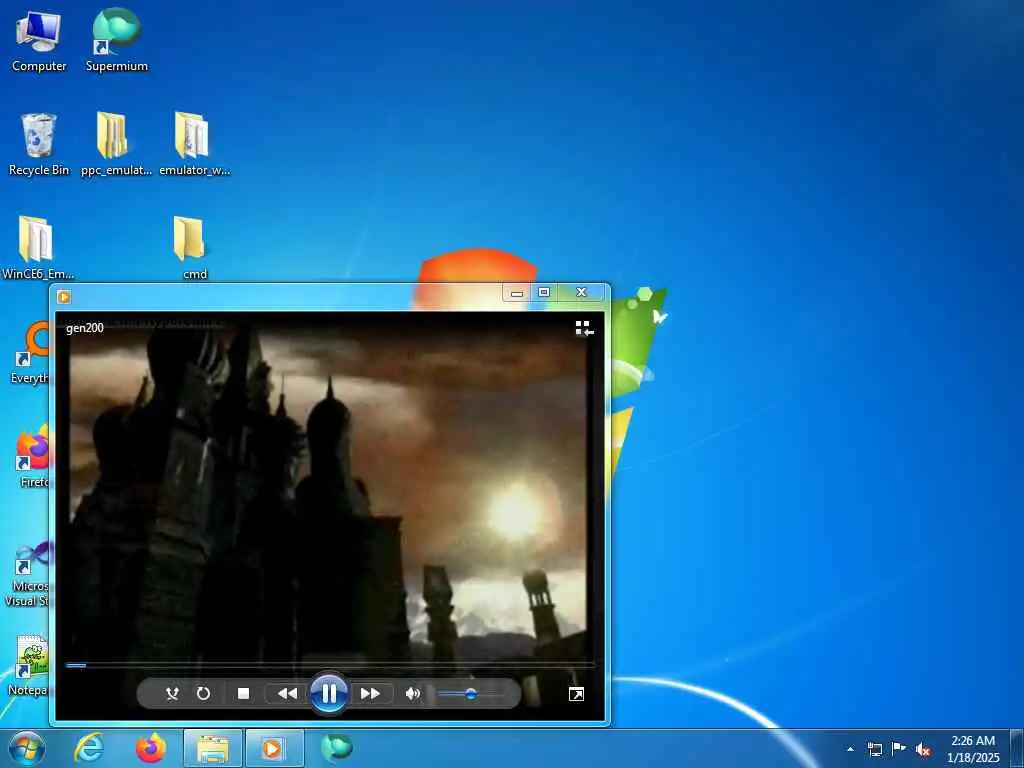Screen dimensions: 1024x768
Task: Stop the video with the square button
Action: 244,693
